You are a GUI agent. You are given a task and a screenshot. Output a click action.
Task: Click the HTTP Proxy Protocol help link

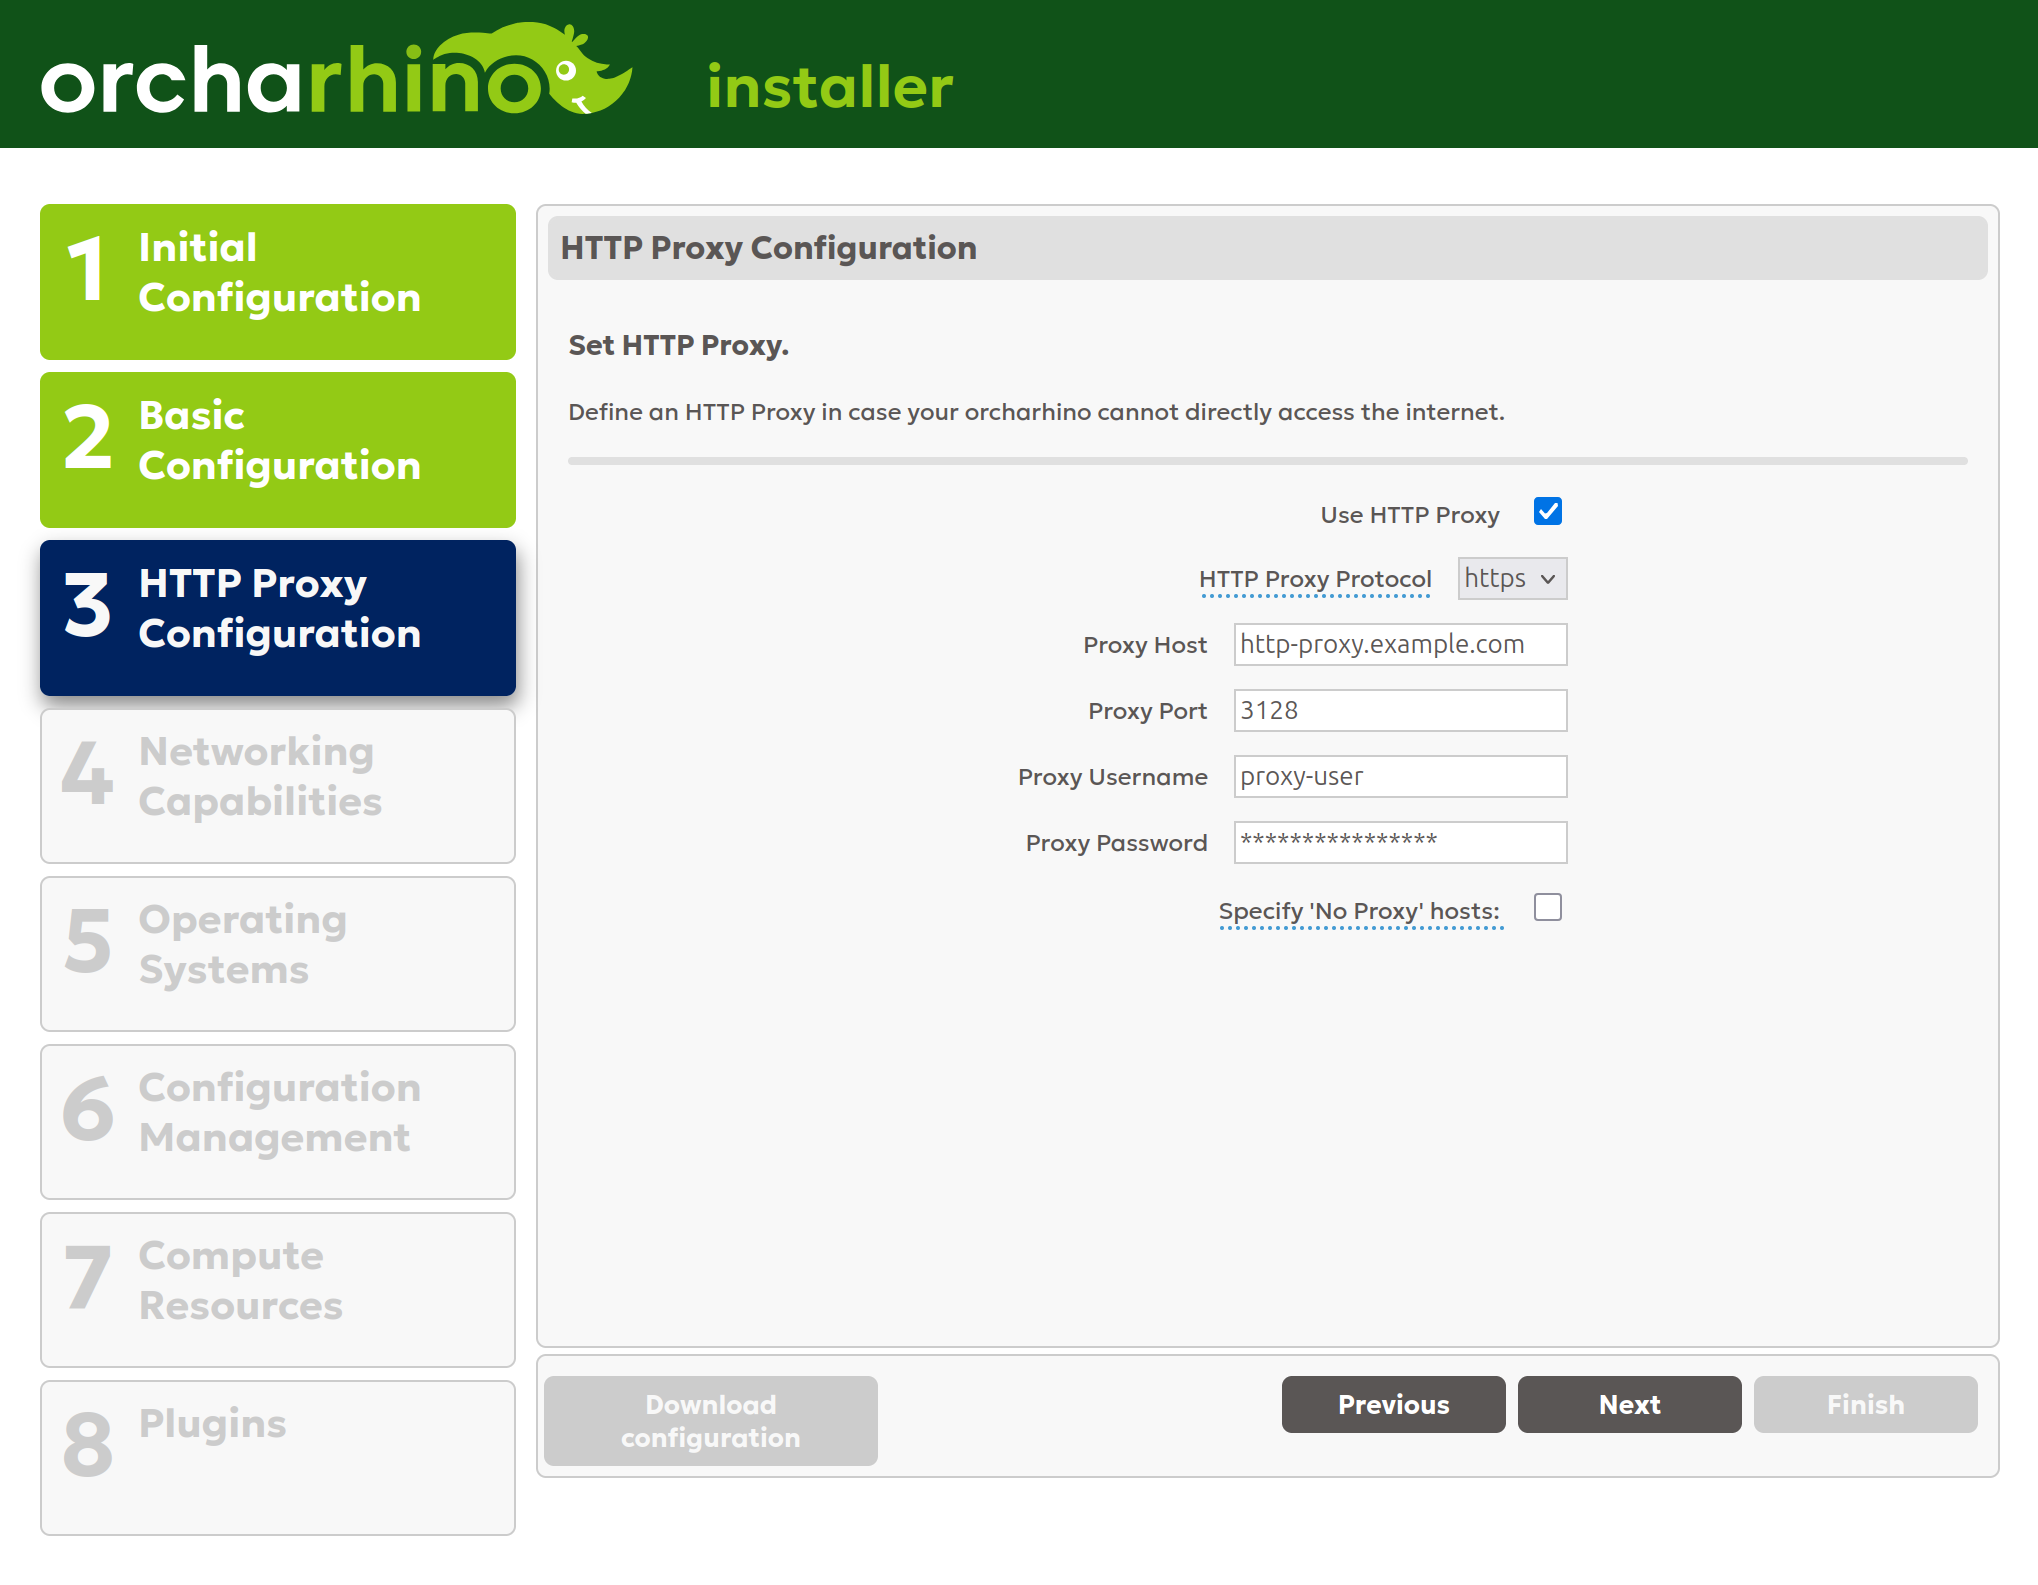pos(1314,578)
